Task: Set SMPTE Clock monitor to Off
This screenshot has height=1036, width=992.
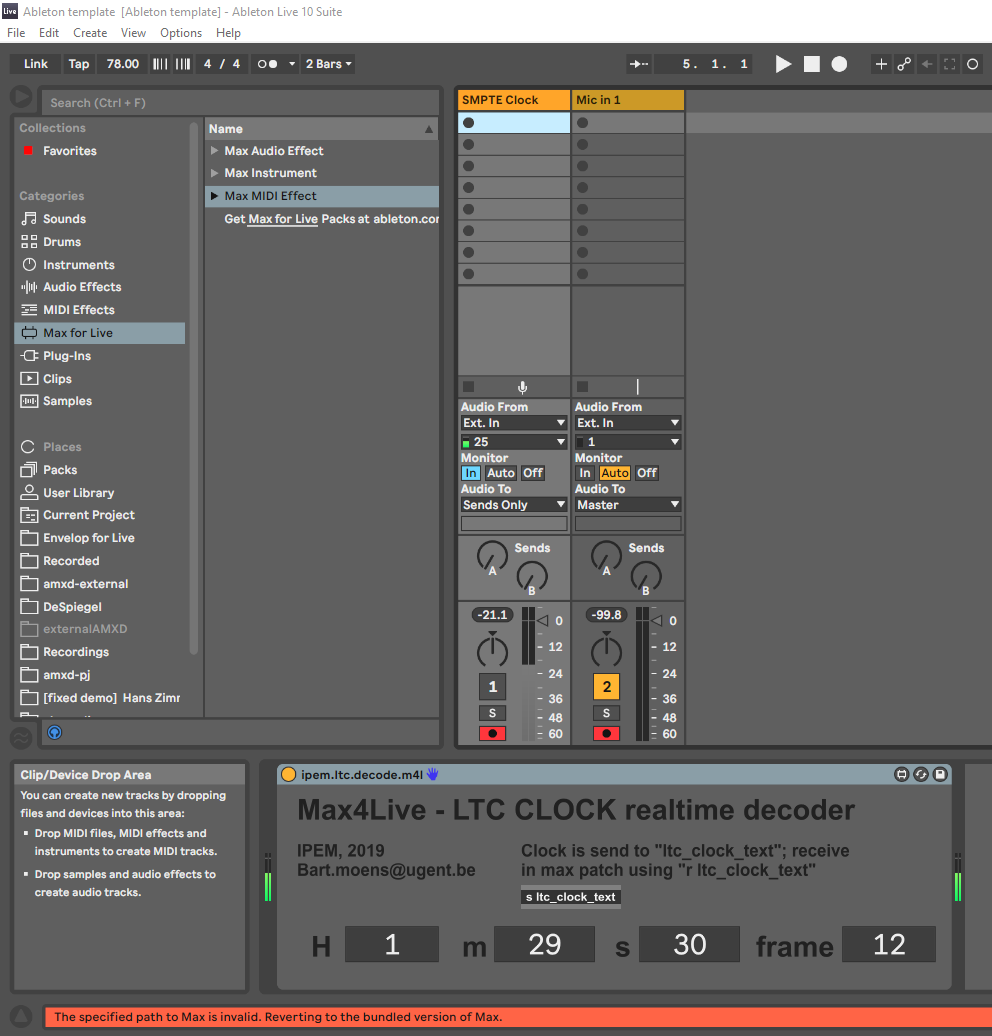Action: (x=533, y=473)
